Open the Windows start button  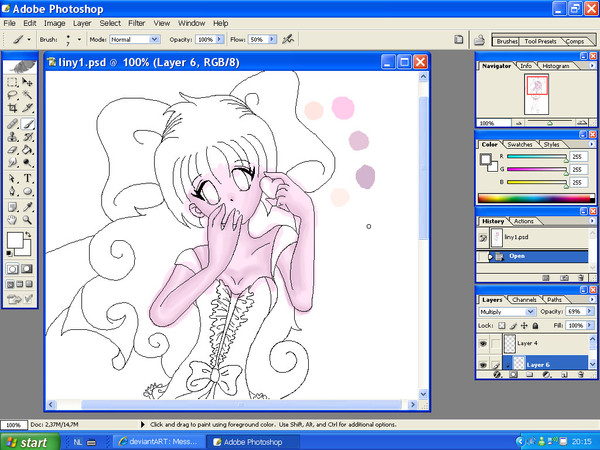click(30, 442)
